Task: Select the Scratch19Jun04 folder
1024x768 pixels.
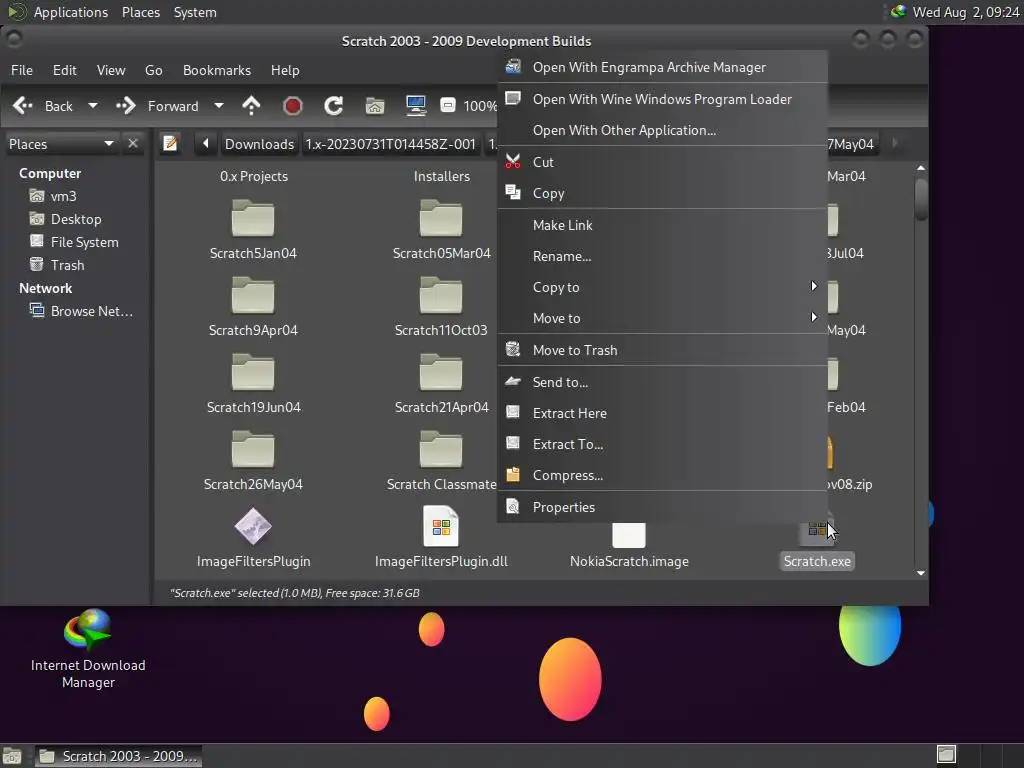Action: (x=253, y=384)
